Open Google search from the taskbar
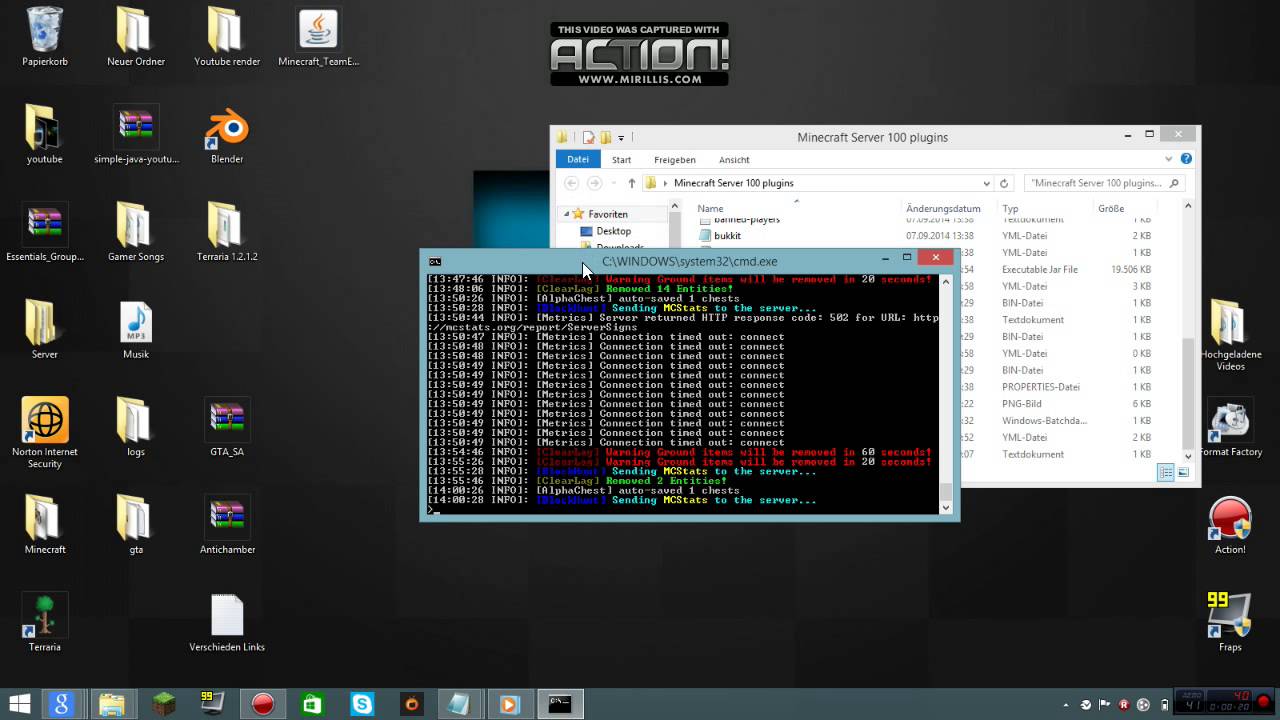 pos(62,704)
